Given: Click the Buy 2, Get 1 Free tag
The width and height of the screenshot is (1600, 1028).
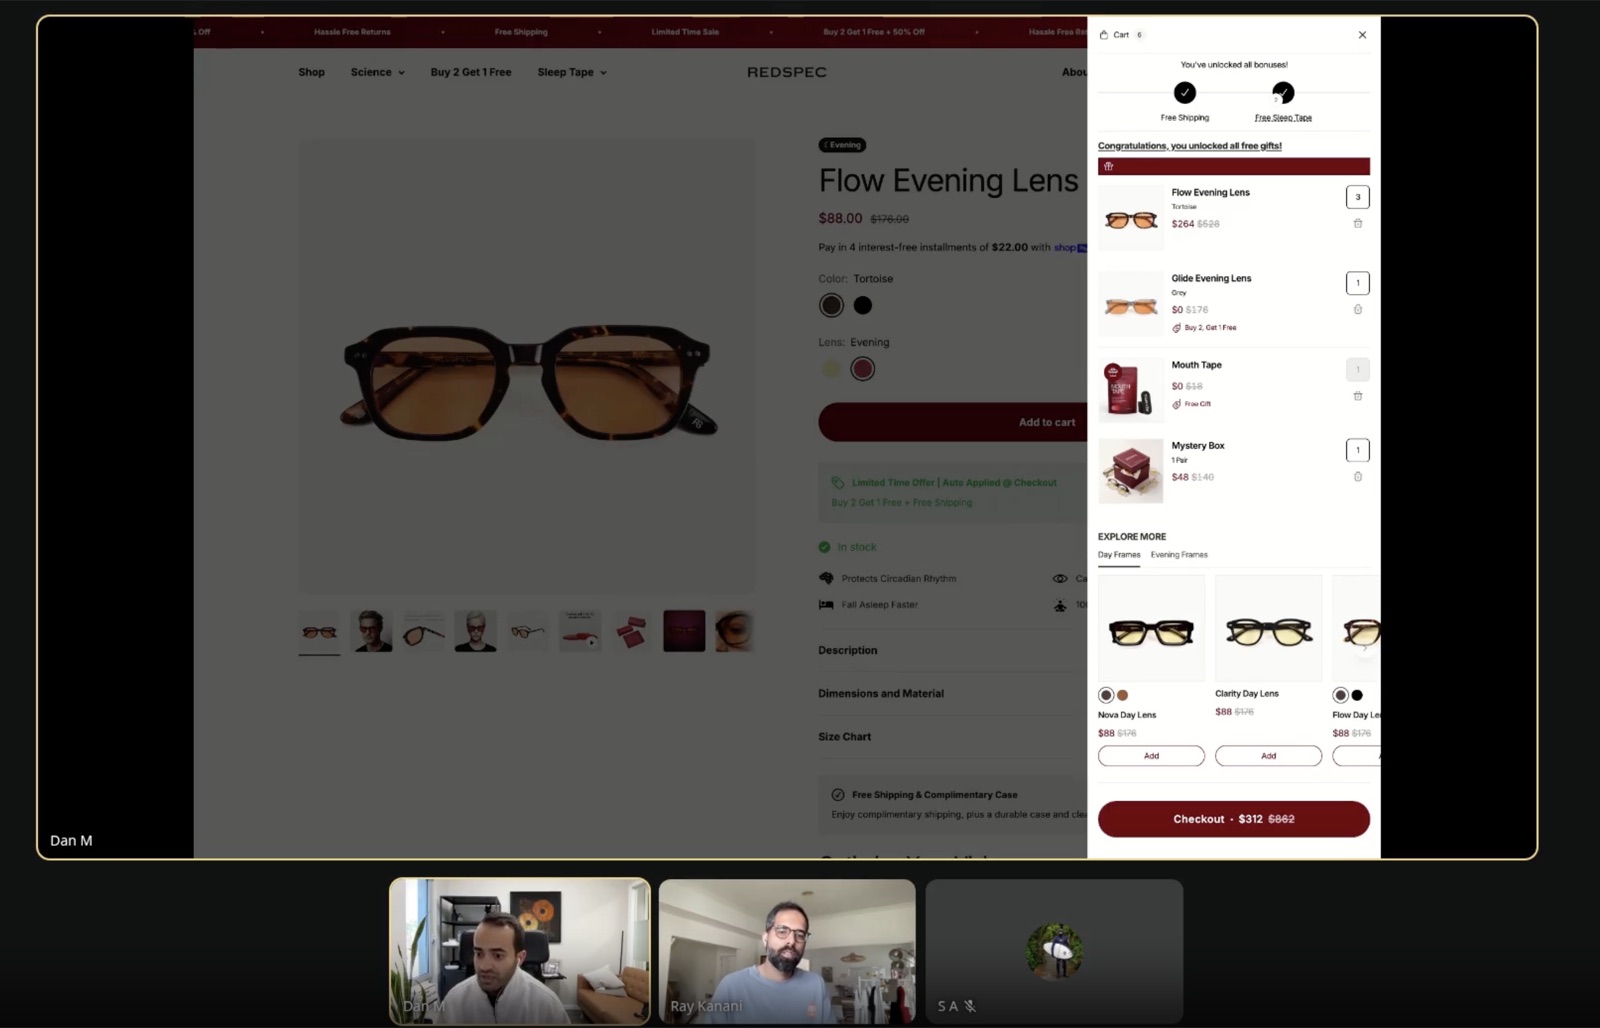Looking at the screenshot, I should pyautogui.click(x=1204, y=328).
